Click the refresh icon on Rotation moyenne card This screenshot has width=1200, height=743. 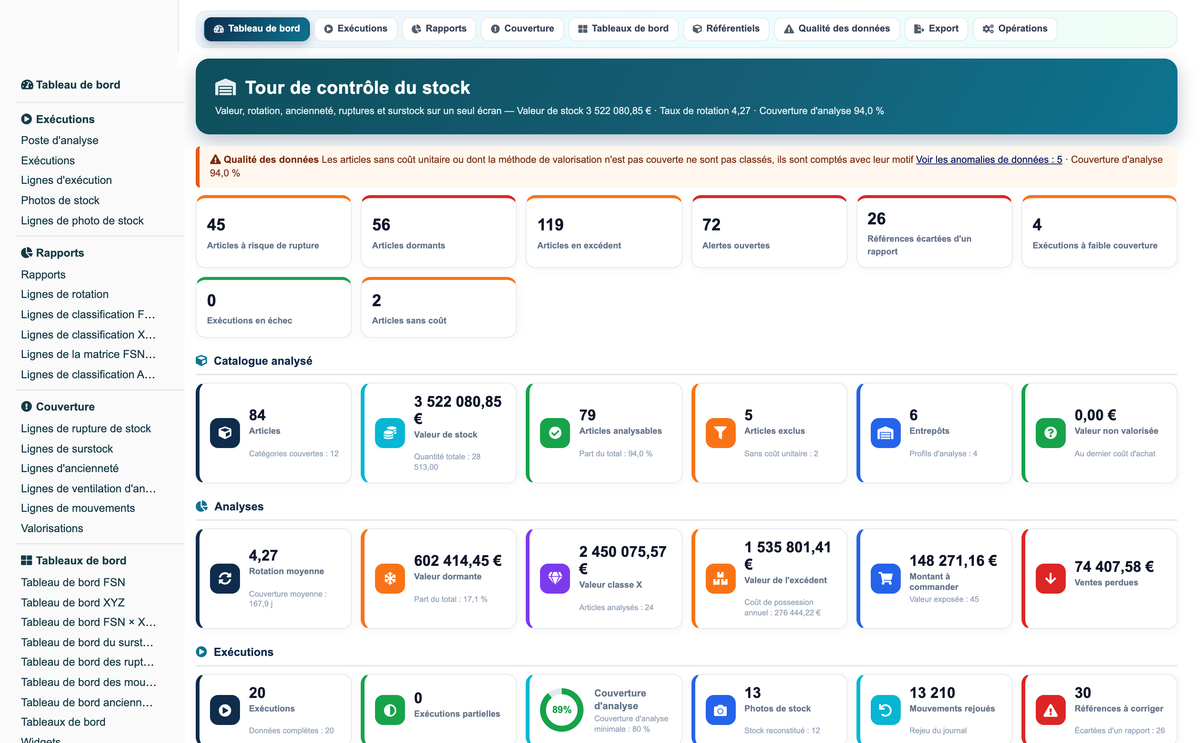pyautogui.click(x=225, y=578)
